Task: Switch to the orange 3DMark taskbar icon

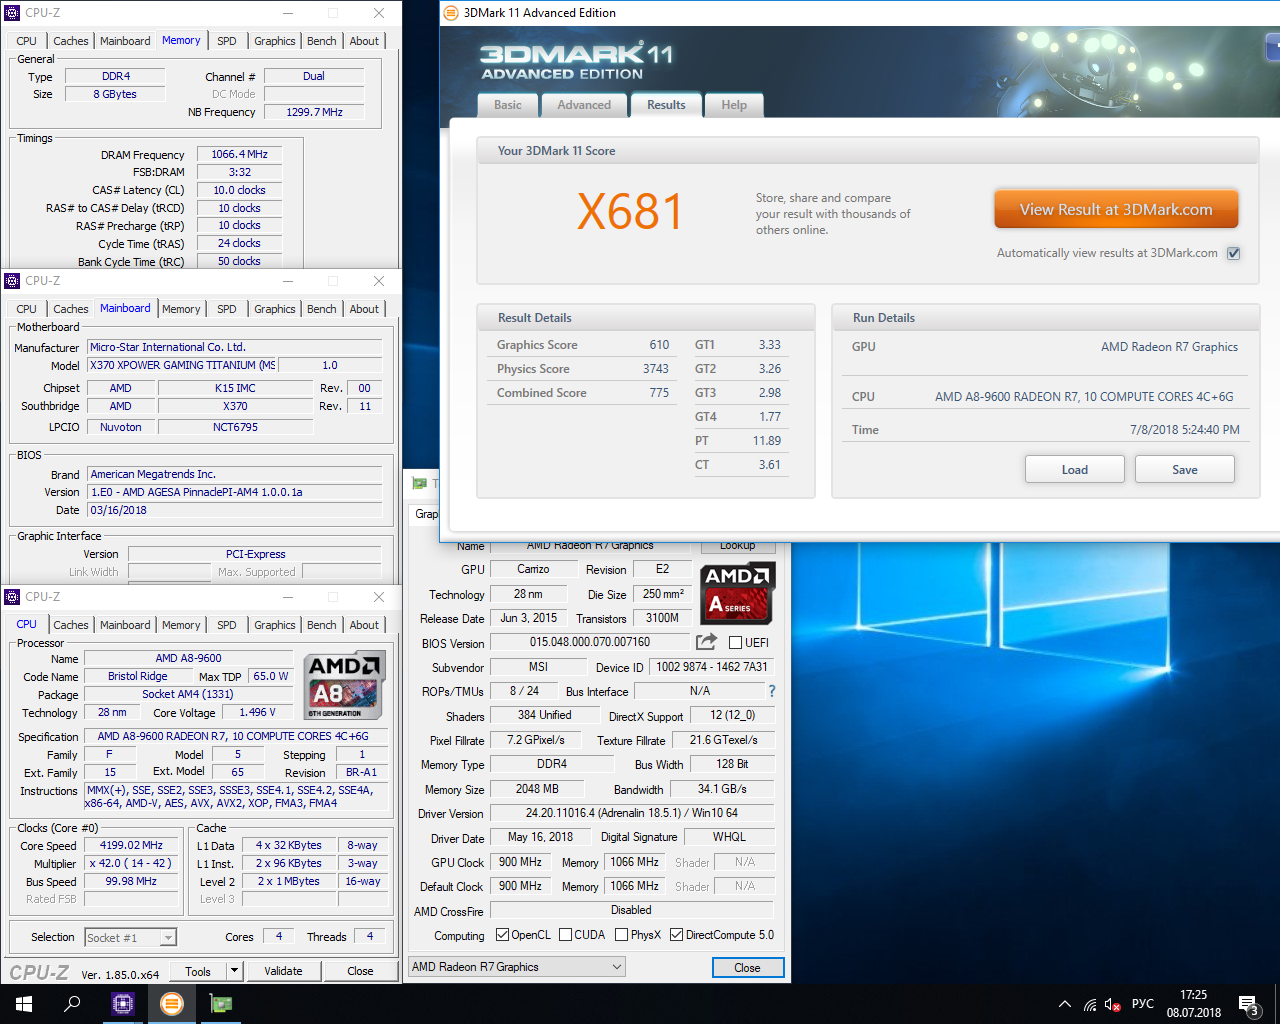Action: click(x=172, y=1004)
